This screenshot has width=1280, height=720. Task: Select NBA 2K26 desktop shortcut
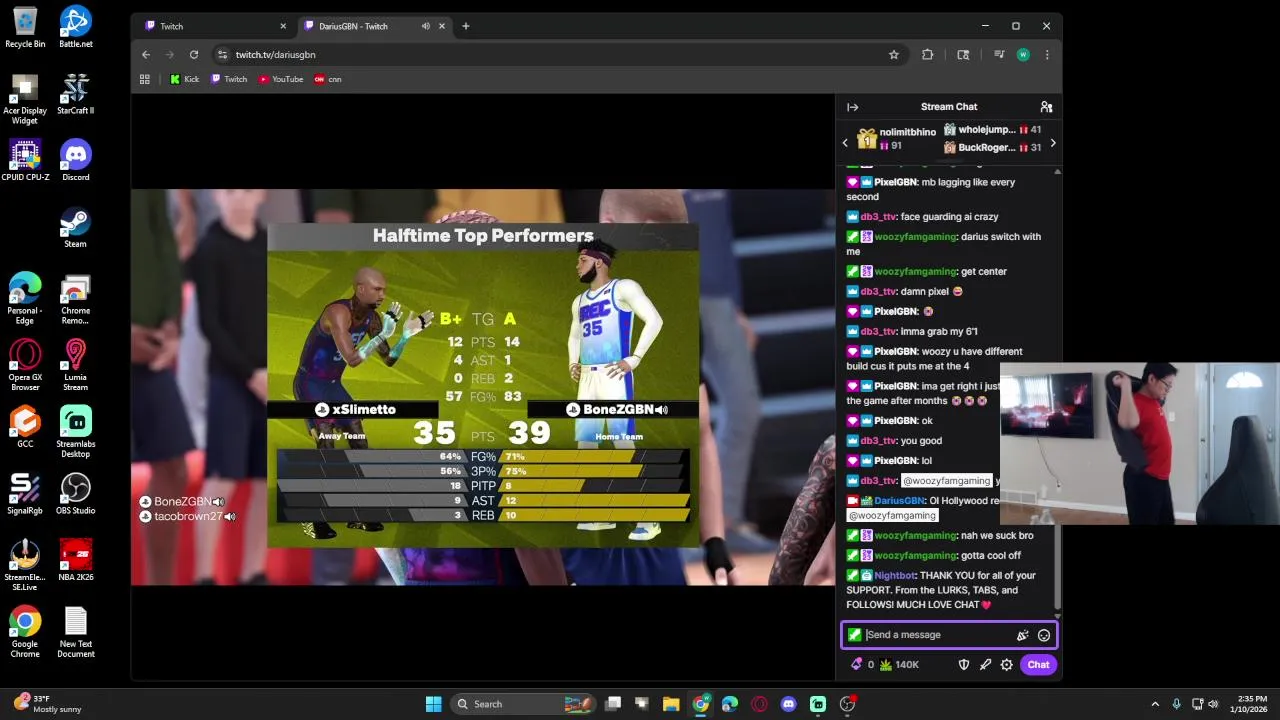click(x=75, y=560)
